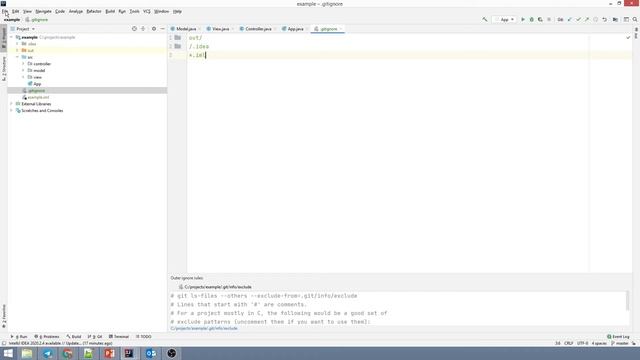This screenshot has width=640, height=360.
Task: Click Expand/Collapse all icon in Project panel
Action: tap(143, 29)
